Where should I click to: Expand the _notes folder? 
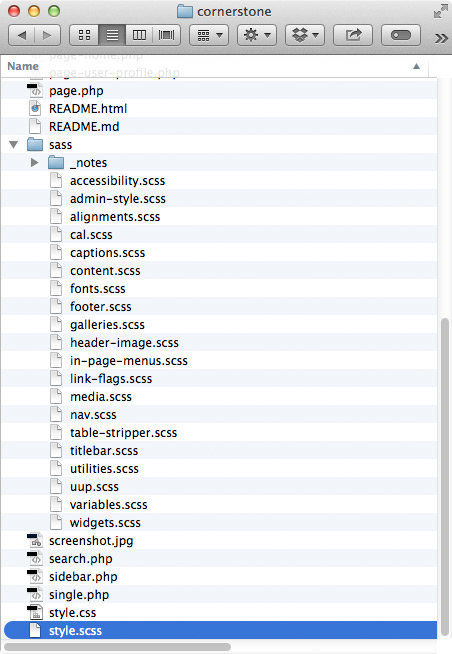coord(35,163)
